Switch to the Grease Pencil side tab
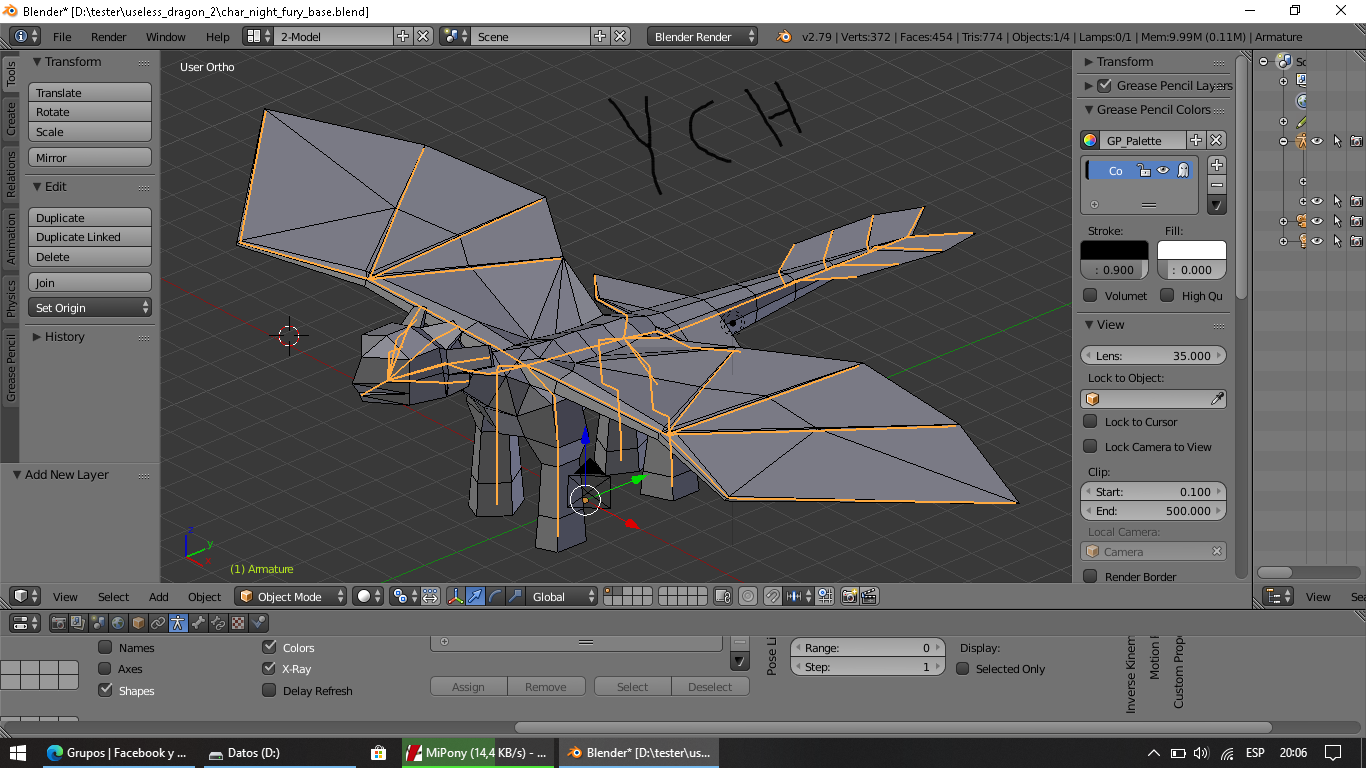 click(11, 368)
